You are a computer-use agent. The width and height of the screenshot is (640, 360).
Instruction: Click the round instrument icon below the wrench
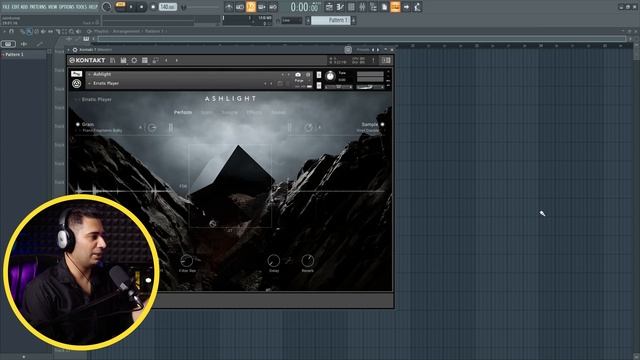pos(76,84)
